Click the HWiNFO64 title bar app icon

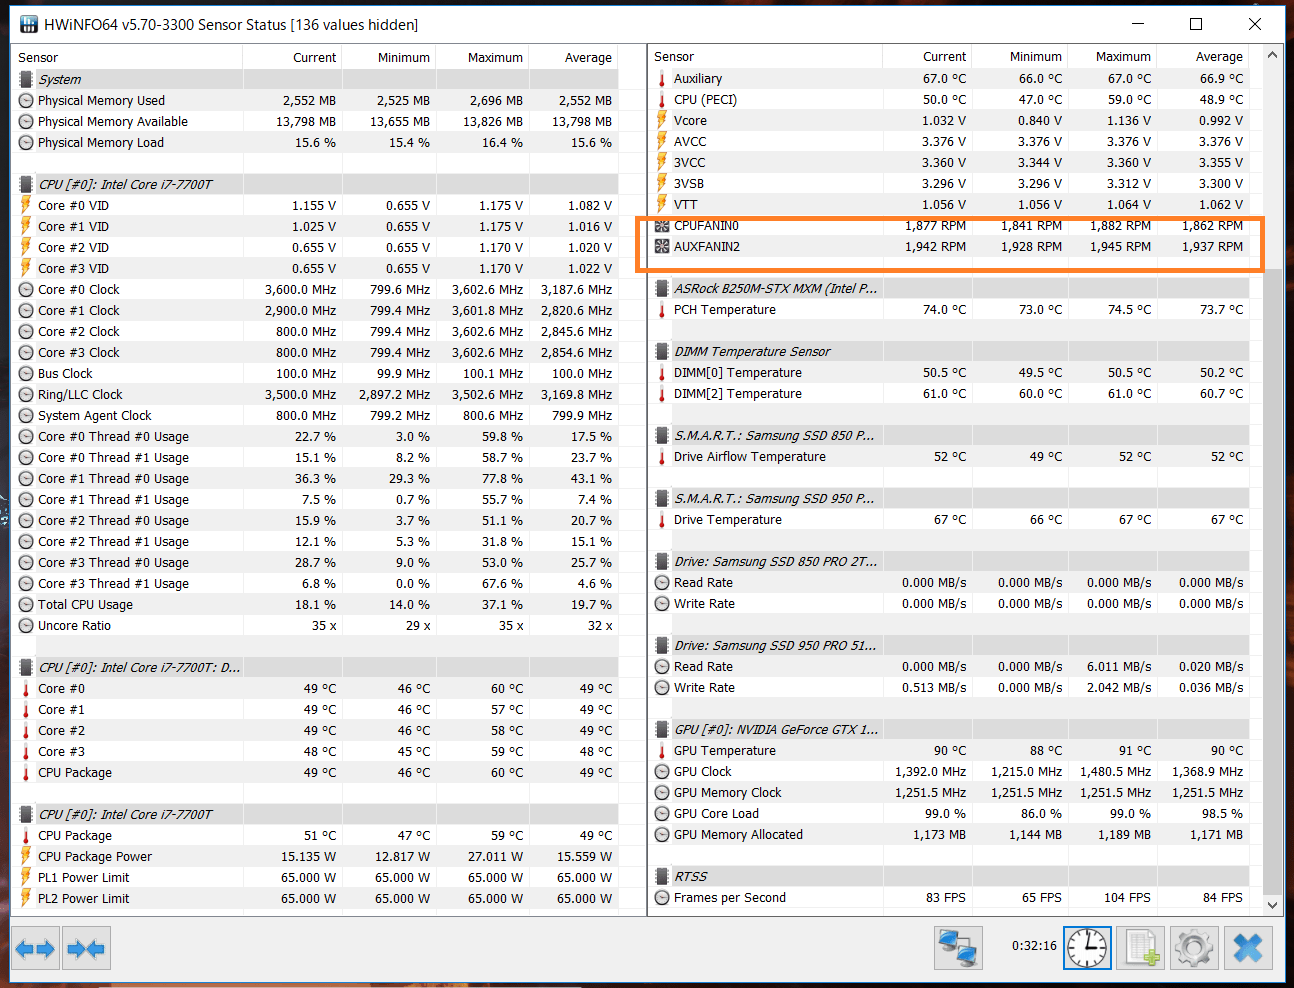pyautogui.click(x=28, y=24)
